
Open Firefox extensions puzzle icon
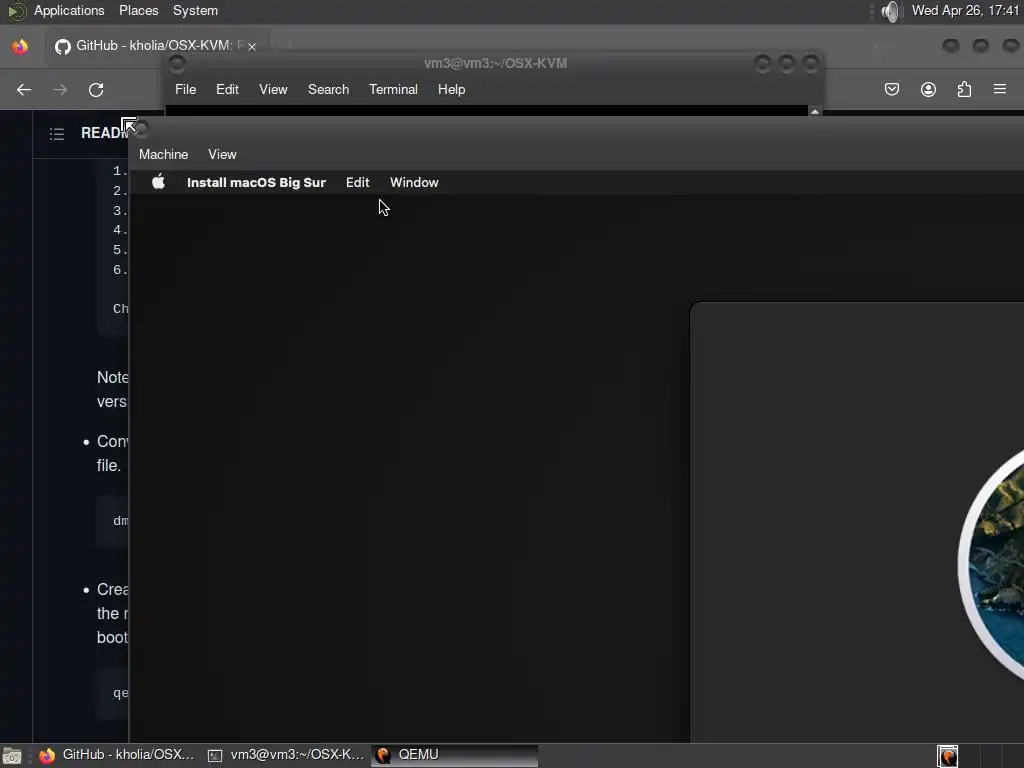[964, 89]
